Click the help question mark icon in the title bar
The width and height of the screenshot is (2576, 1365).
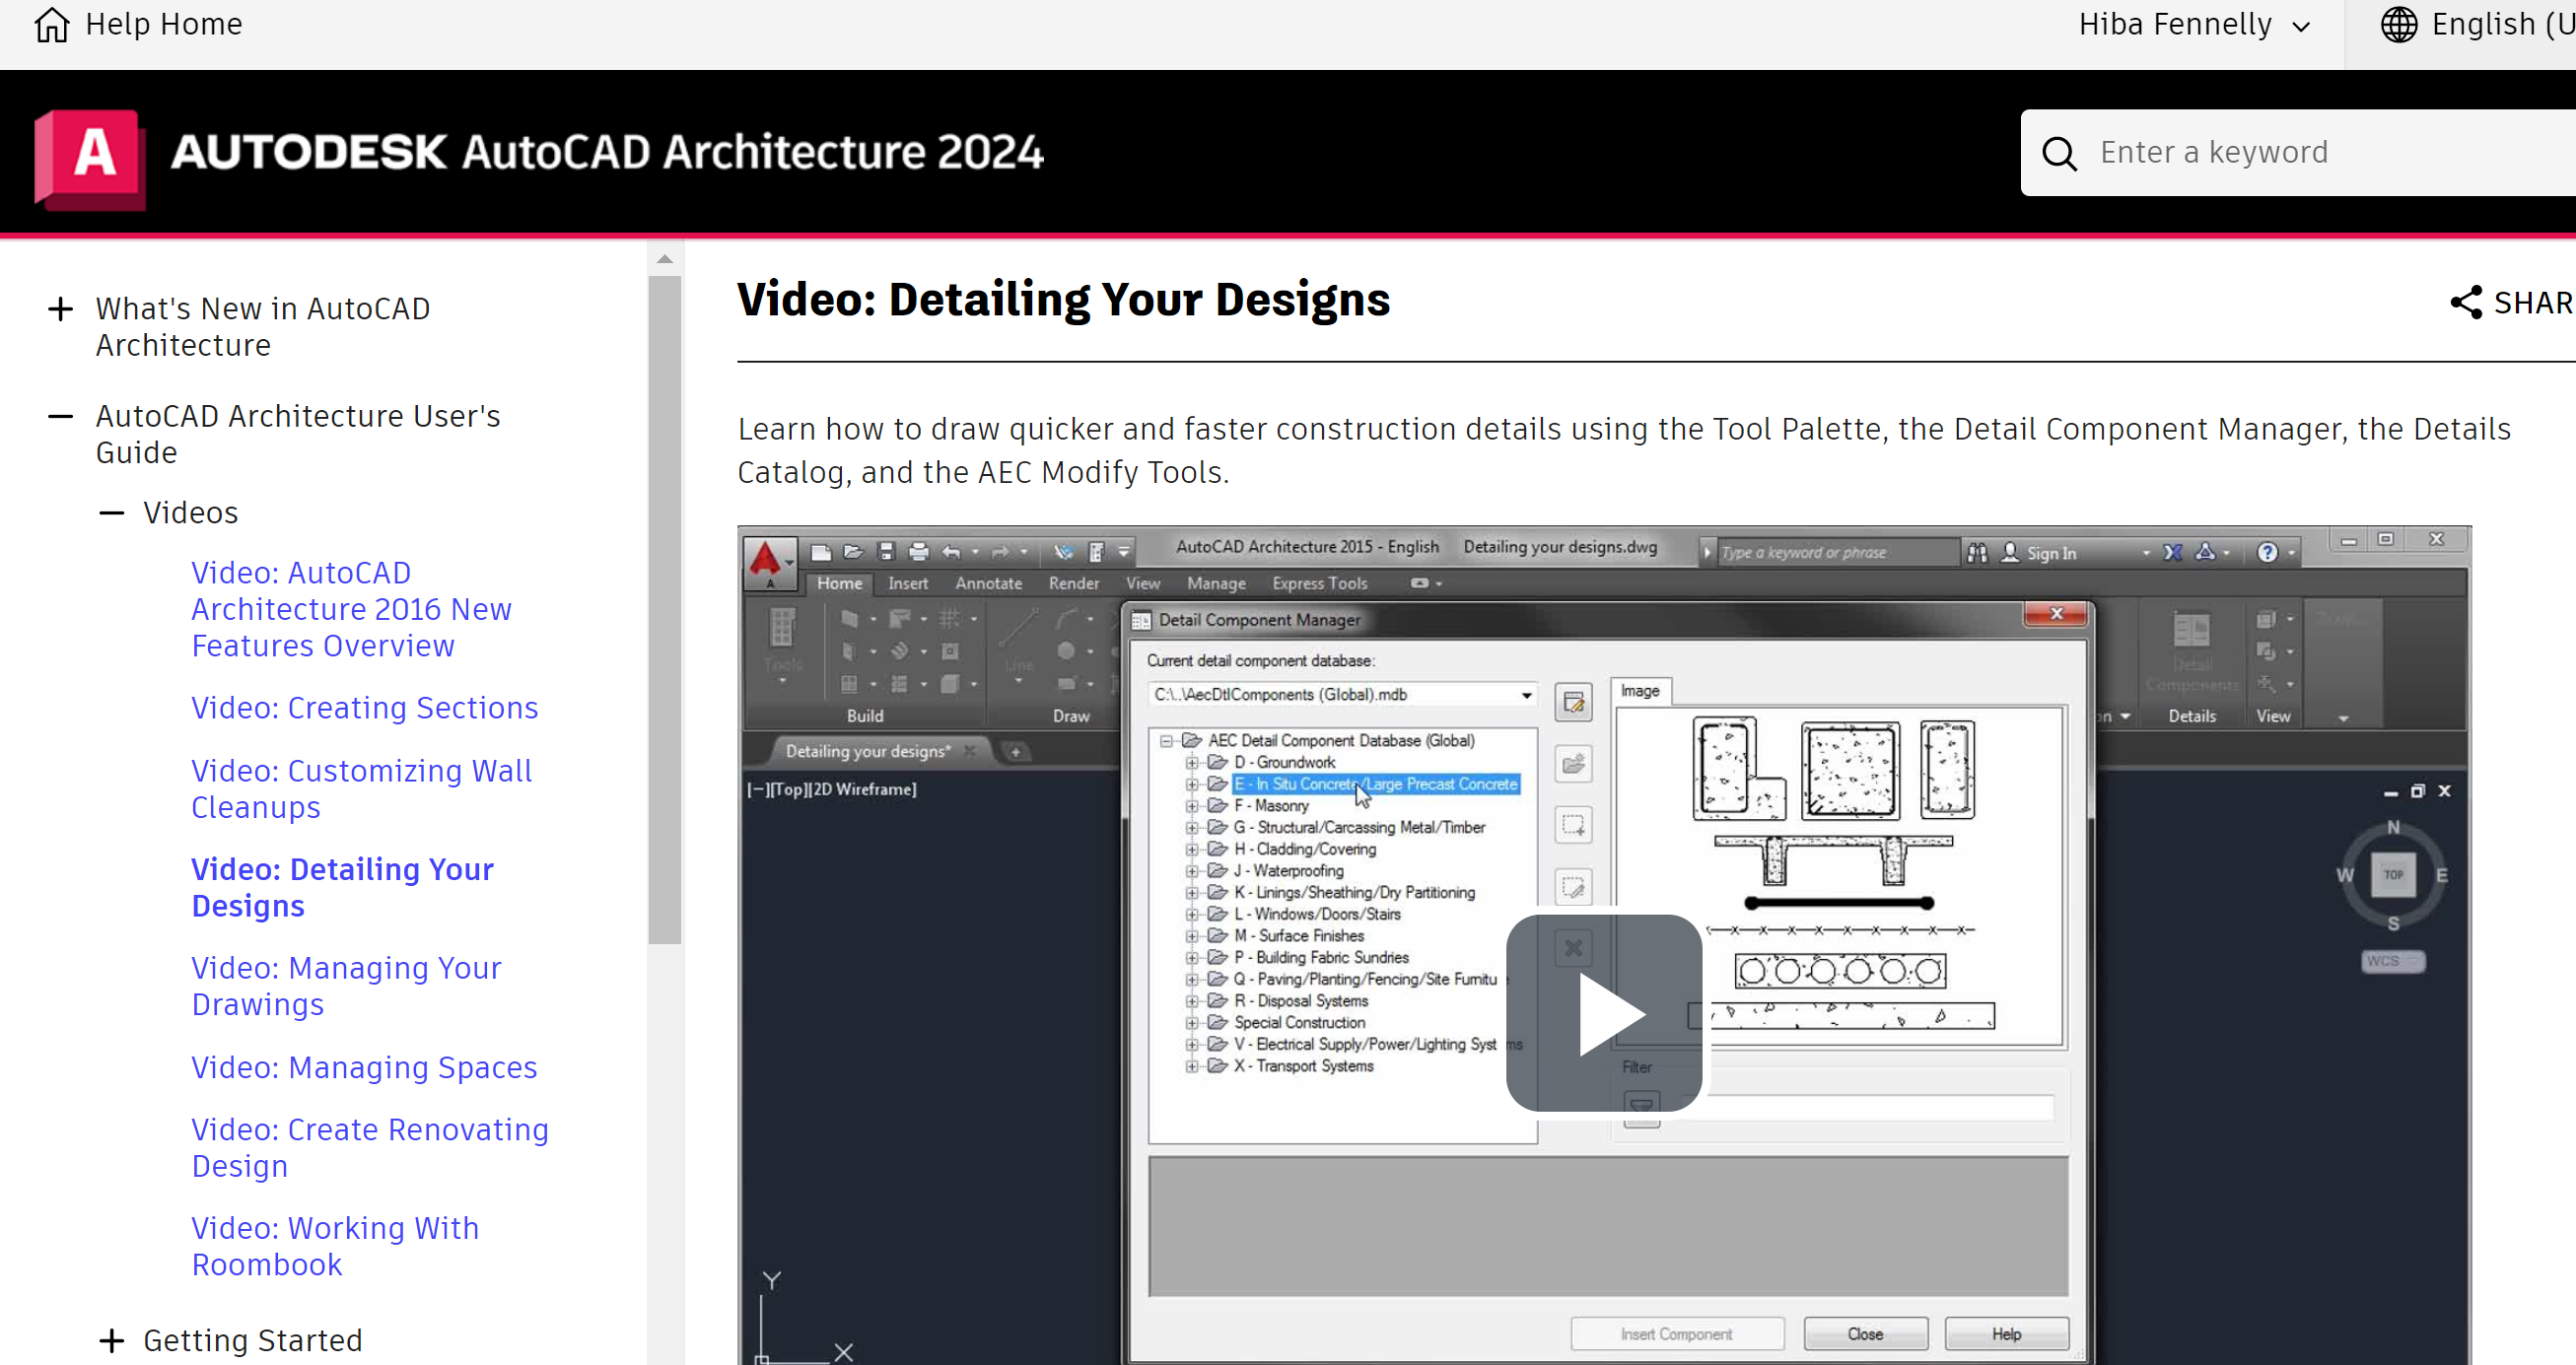point(2270,551)
